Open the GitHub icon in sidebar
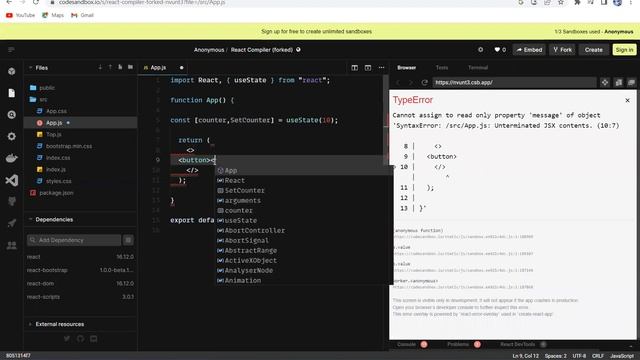This screenshot has height=360, width=640. (x=11, y=201)
